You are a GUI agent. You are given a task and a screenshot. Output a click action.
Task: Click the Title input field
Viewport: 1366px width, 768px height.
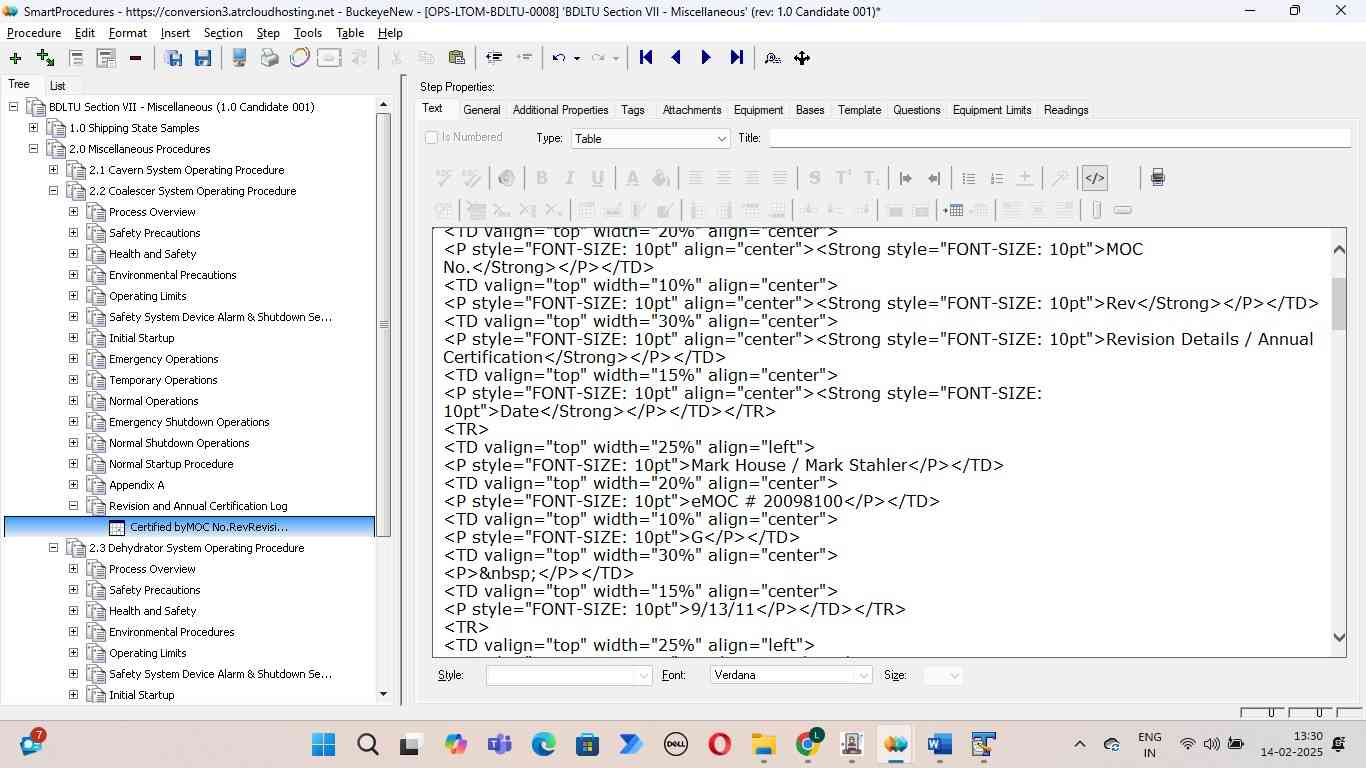pyautogui.click(x=1059, y=138)
